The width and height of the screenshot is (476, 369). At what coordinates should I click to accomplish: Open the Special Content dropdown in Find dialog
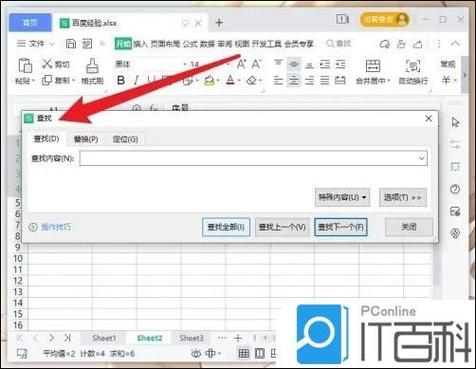(x=342, y=197)
